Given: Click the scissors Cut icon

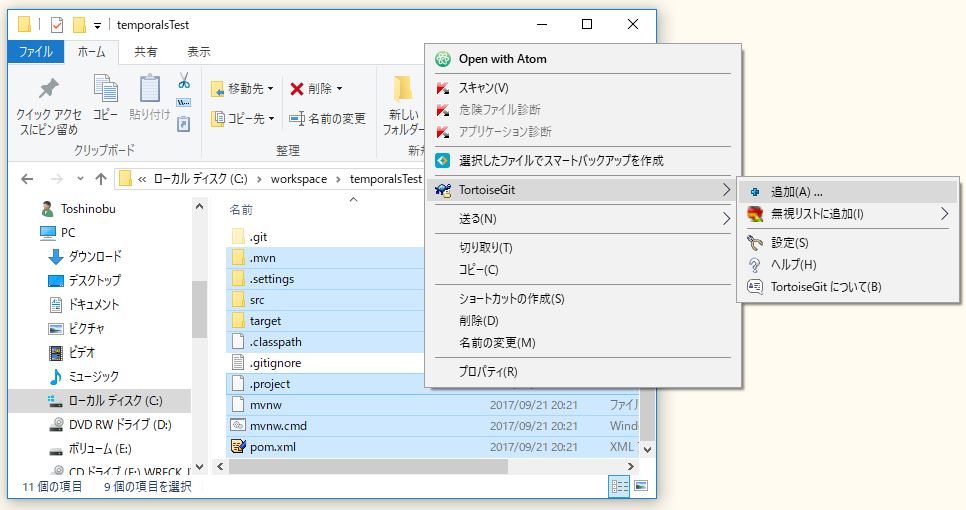Looking at the screenshot, I should click(184, 81).
